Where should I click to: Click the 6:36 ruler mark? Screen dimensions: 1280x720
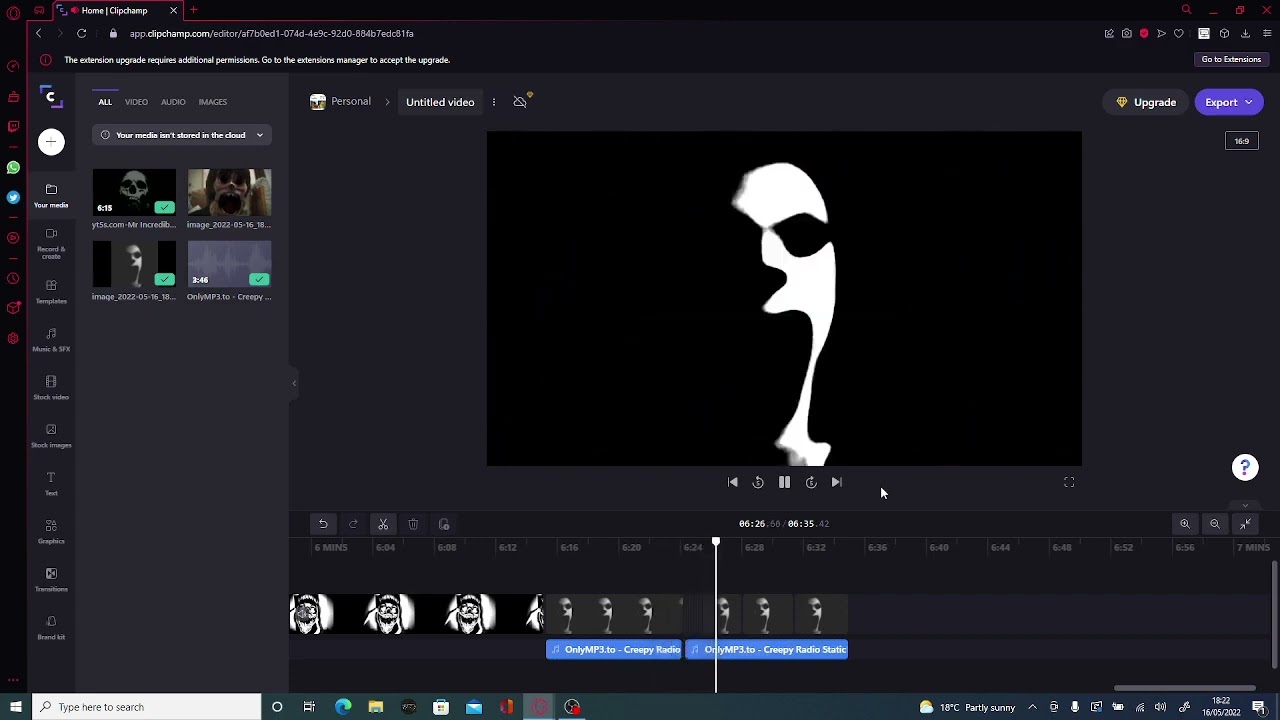point(877,548)
